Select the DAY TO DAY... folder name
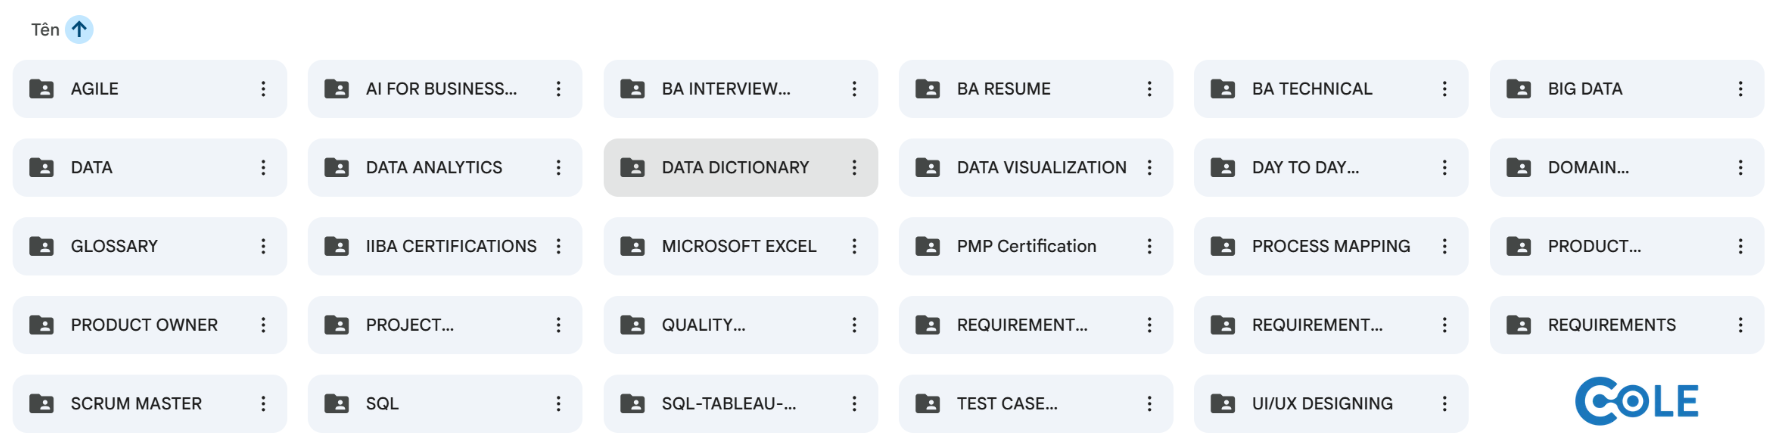The image size is (1775, 443). point(1305,168)
